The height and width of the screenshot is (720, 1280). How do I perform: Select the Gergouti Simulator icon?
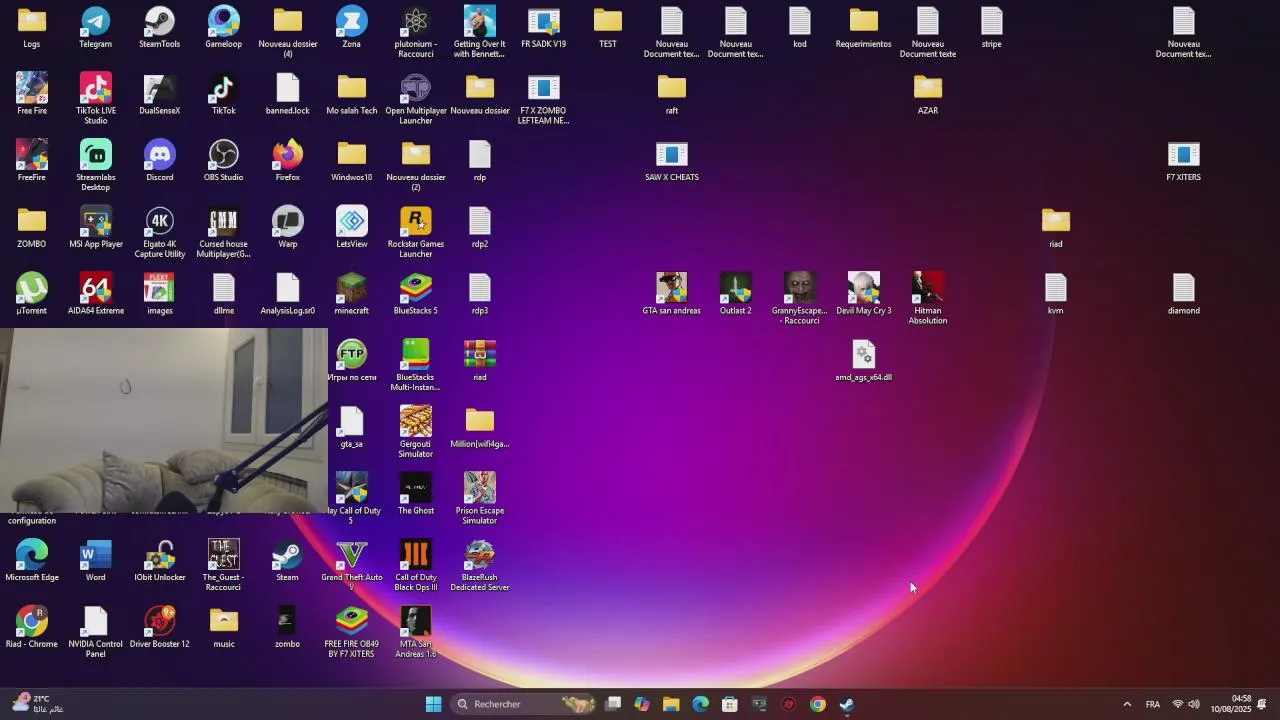click(x=416, y=432)
